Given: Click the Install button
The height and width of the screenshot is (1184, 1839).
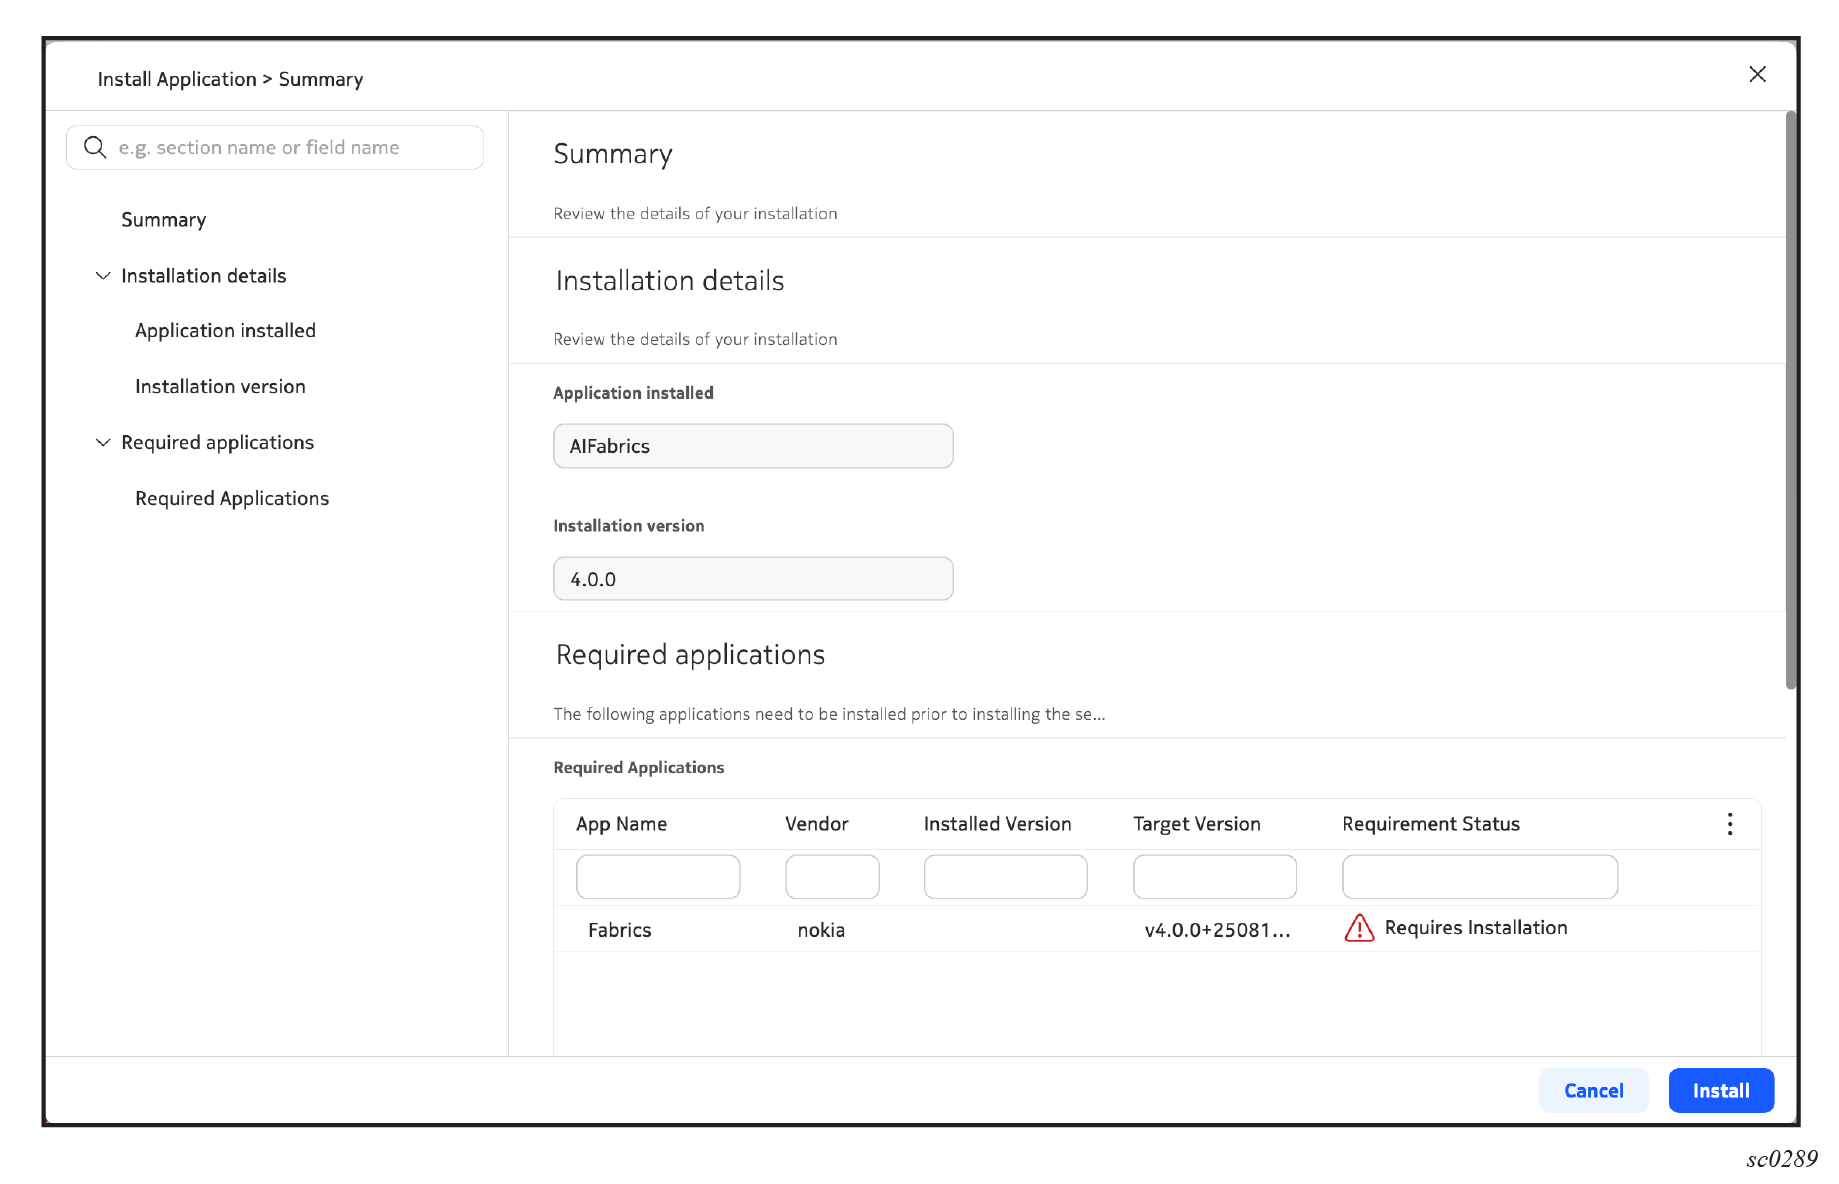Looking at the screenshot, I should pyautogui.click(x=1721, y=1090).
